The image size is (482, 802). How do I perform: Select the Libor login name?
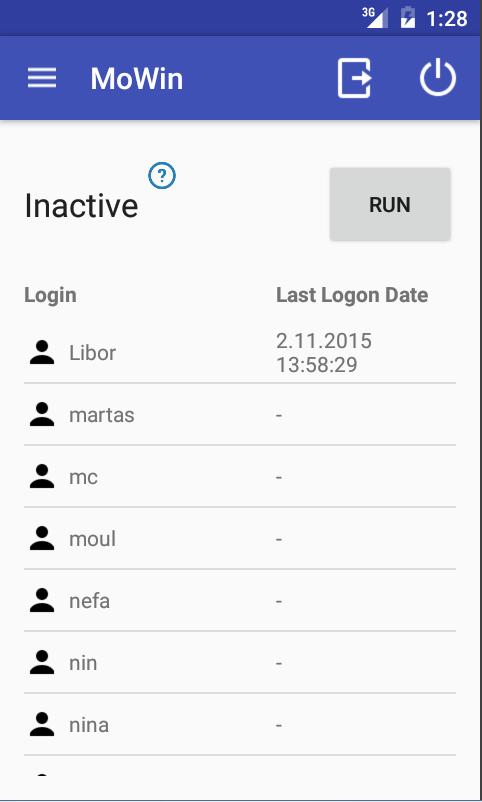point(93,353)
